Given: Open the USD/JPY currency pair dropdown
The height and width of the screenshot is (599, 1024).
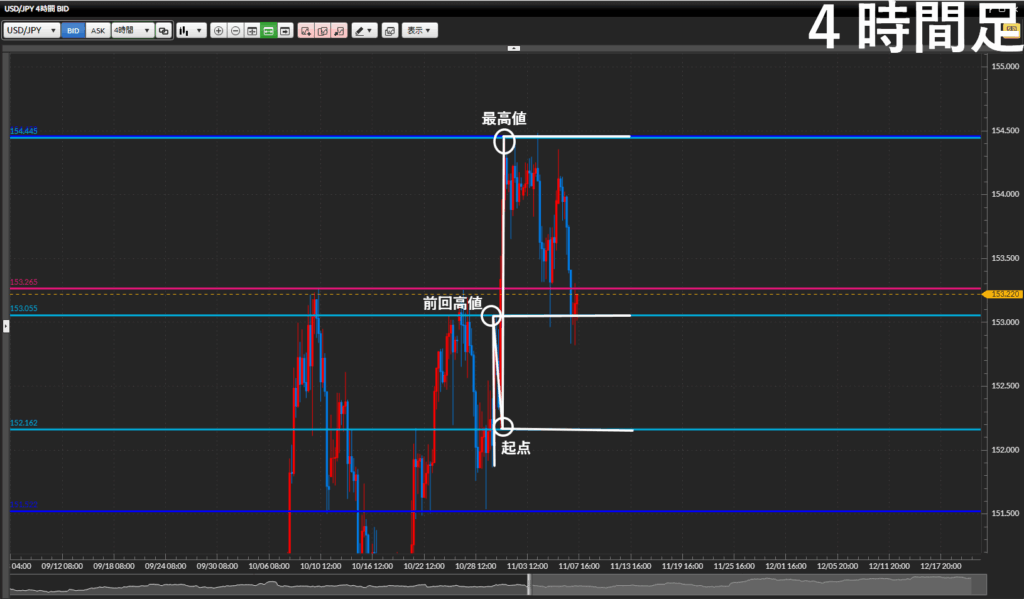Looking at the screenshot, I should [x=31, y=31].
